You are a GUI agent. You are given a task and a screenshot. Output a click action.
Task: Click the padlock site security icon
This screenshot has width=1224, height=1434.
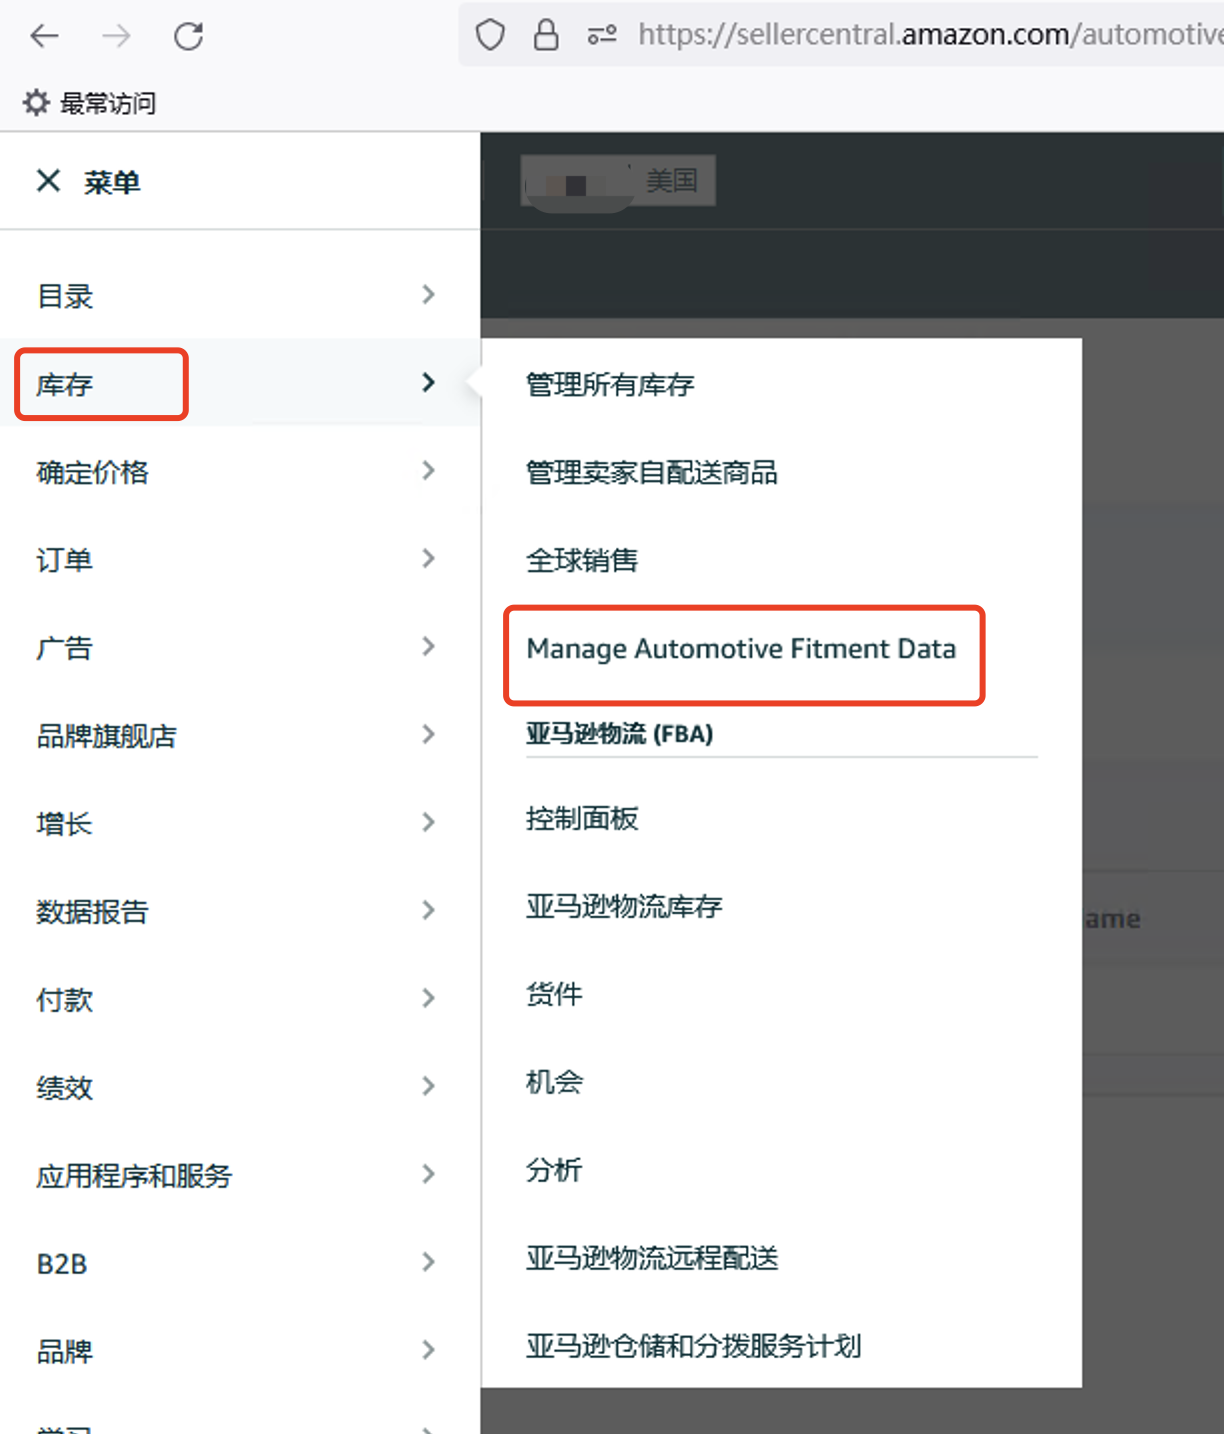[546, 36]
